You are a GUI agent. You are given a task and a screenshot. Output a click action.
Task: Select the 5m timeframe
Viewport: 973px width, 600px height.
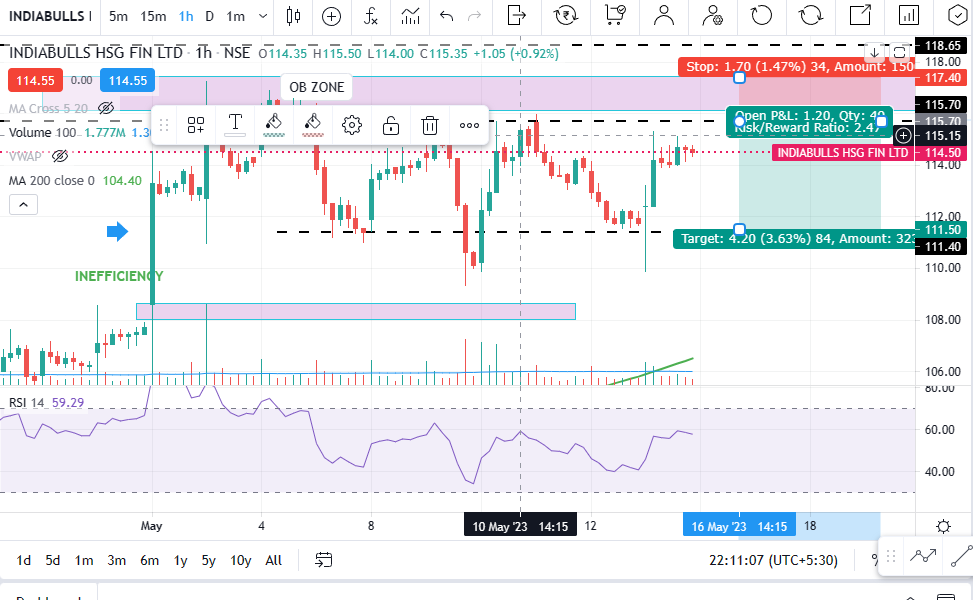[x=118, y=16]
